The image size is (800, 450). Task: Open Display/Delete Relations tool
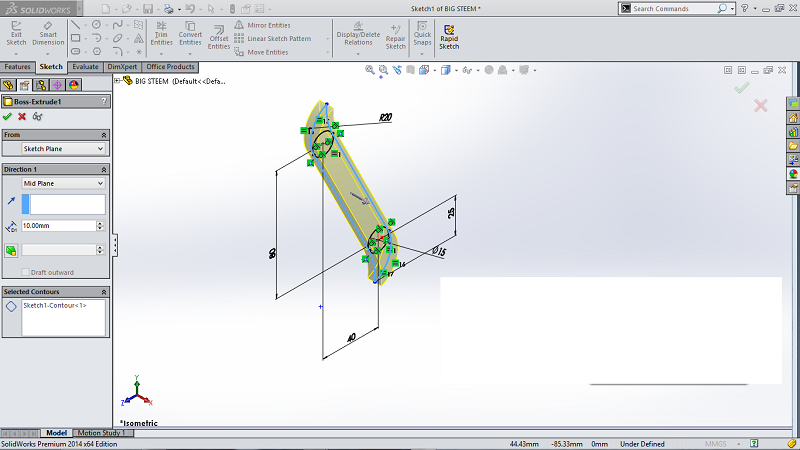(358, 33)
